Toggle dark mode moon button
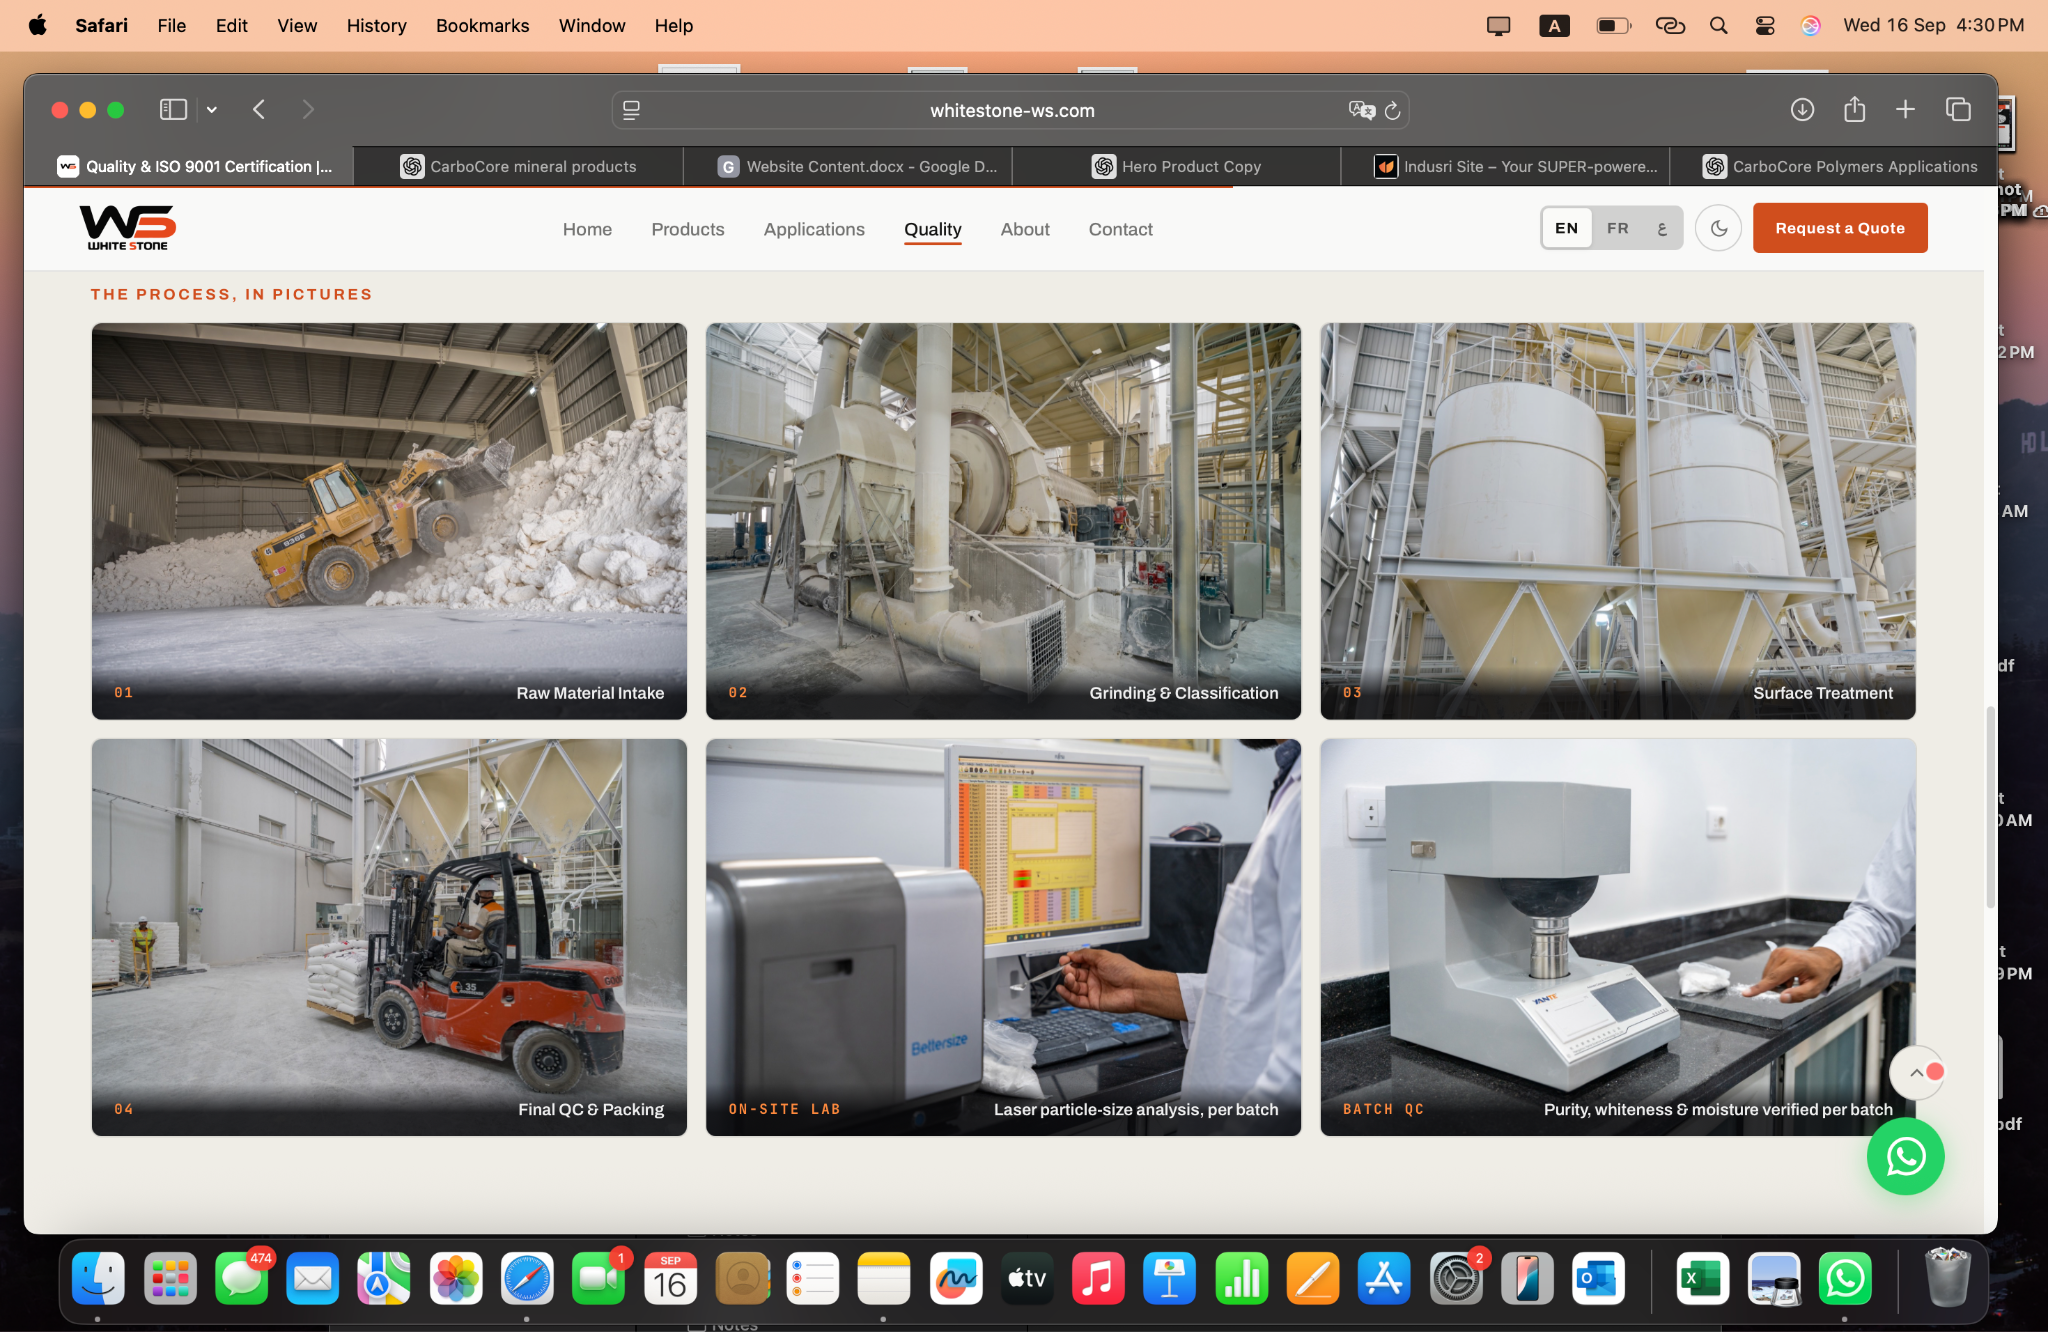This screenshot has width=2048, height=1332. coord(1718,228)
